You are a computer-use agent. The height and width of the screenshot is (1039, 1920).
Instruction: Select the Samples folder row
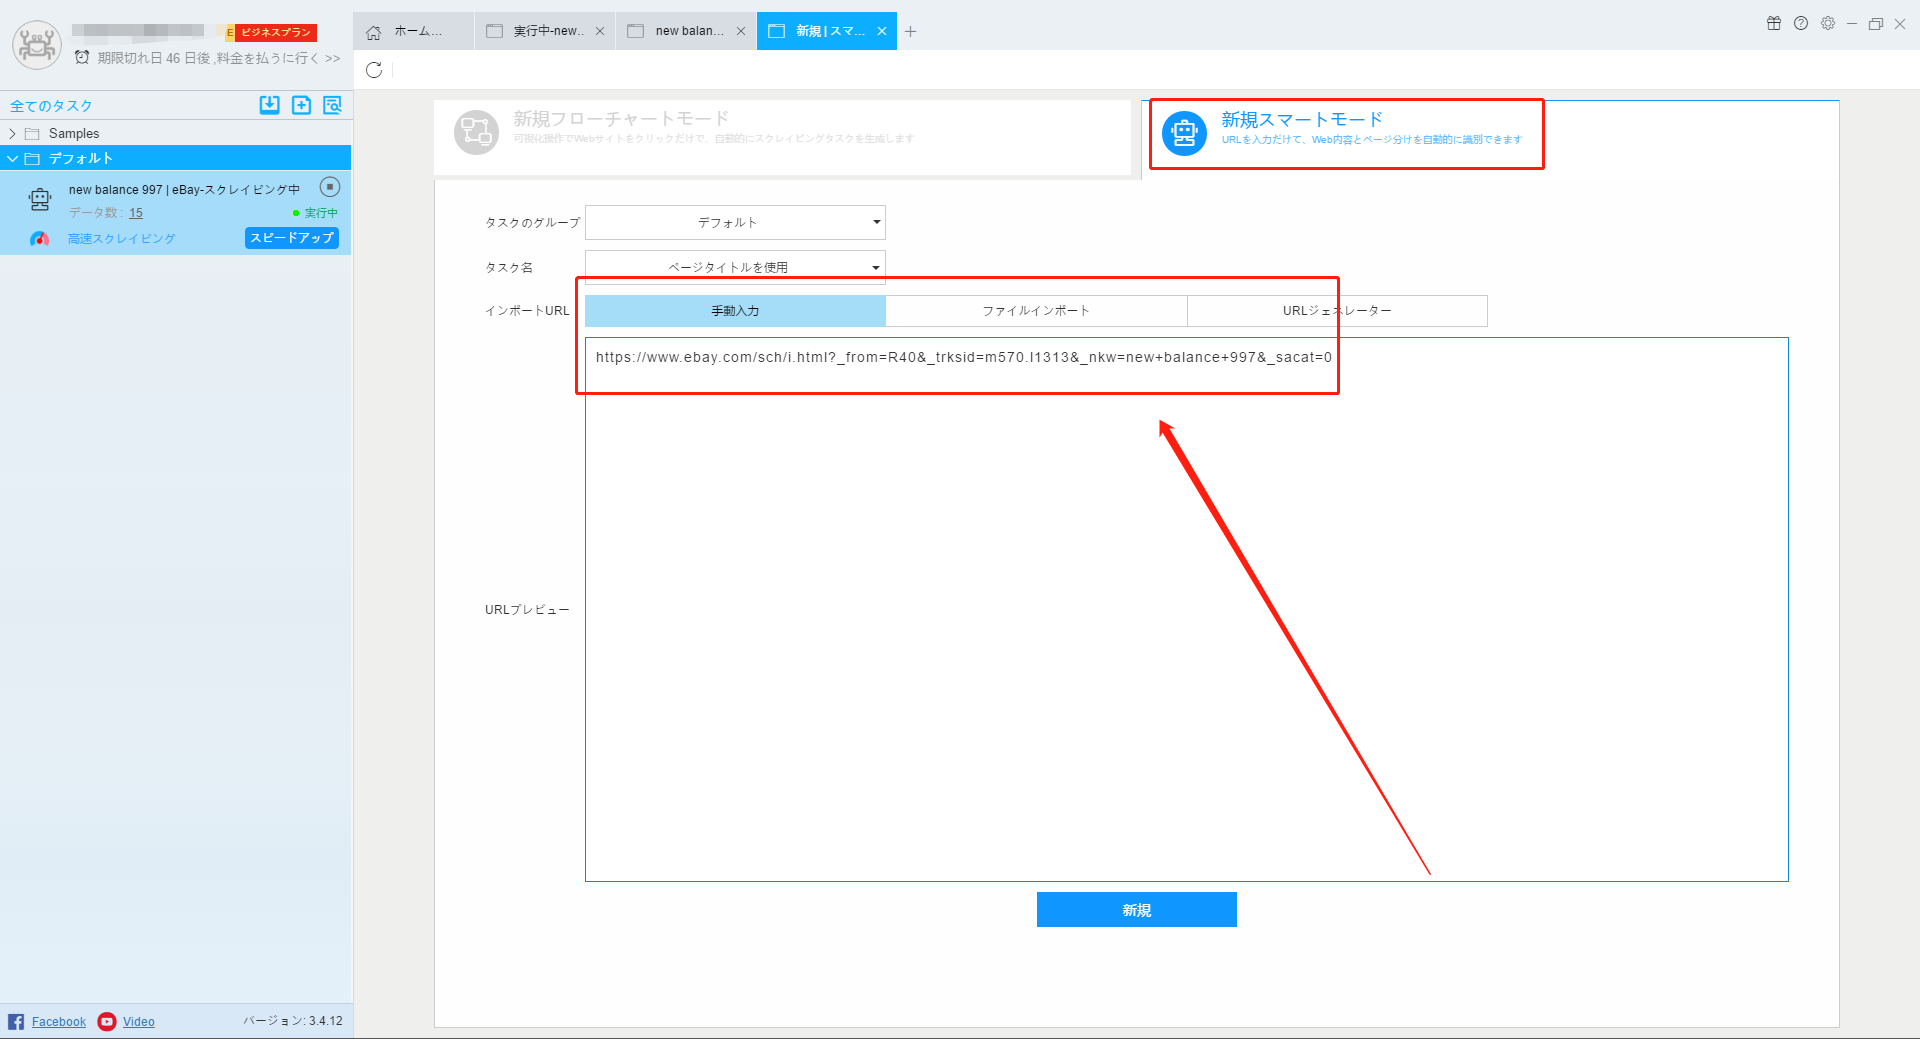click(176, 134)
